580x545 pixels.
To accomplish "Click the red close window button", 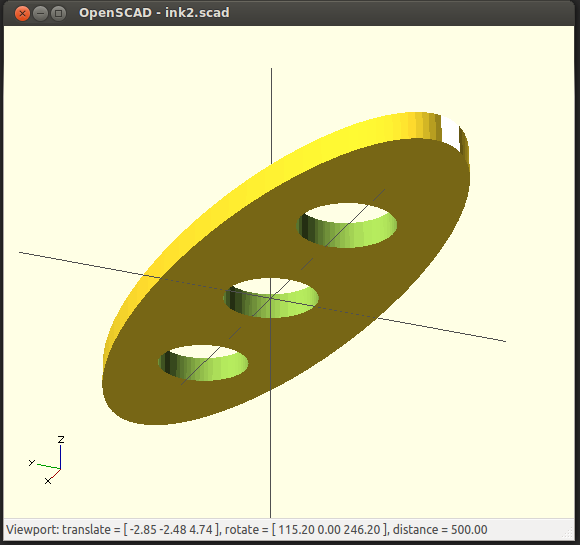I will [22, 14].
